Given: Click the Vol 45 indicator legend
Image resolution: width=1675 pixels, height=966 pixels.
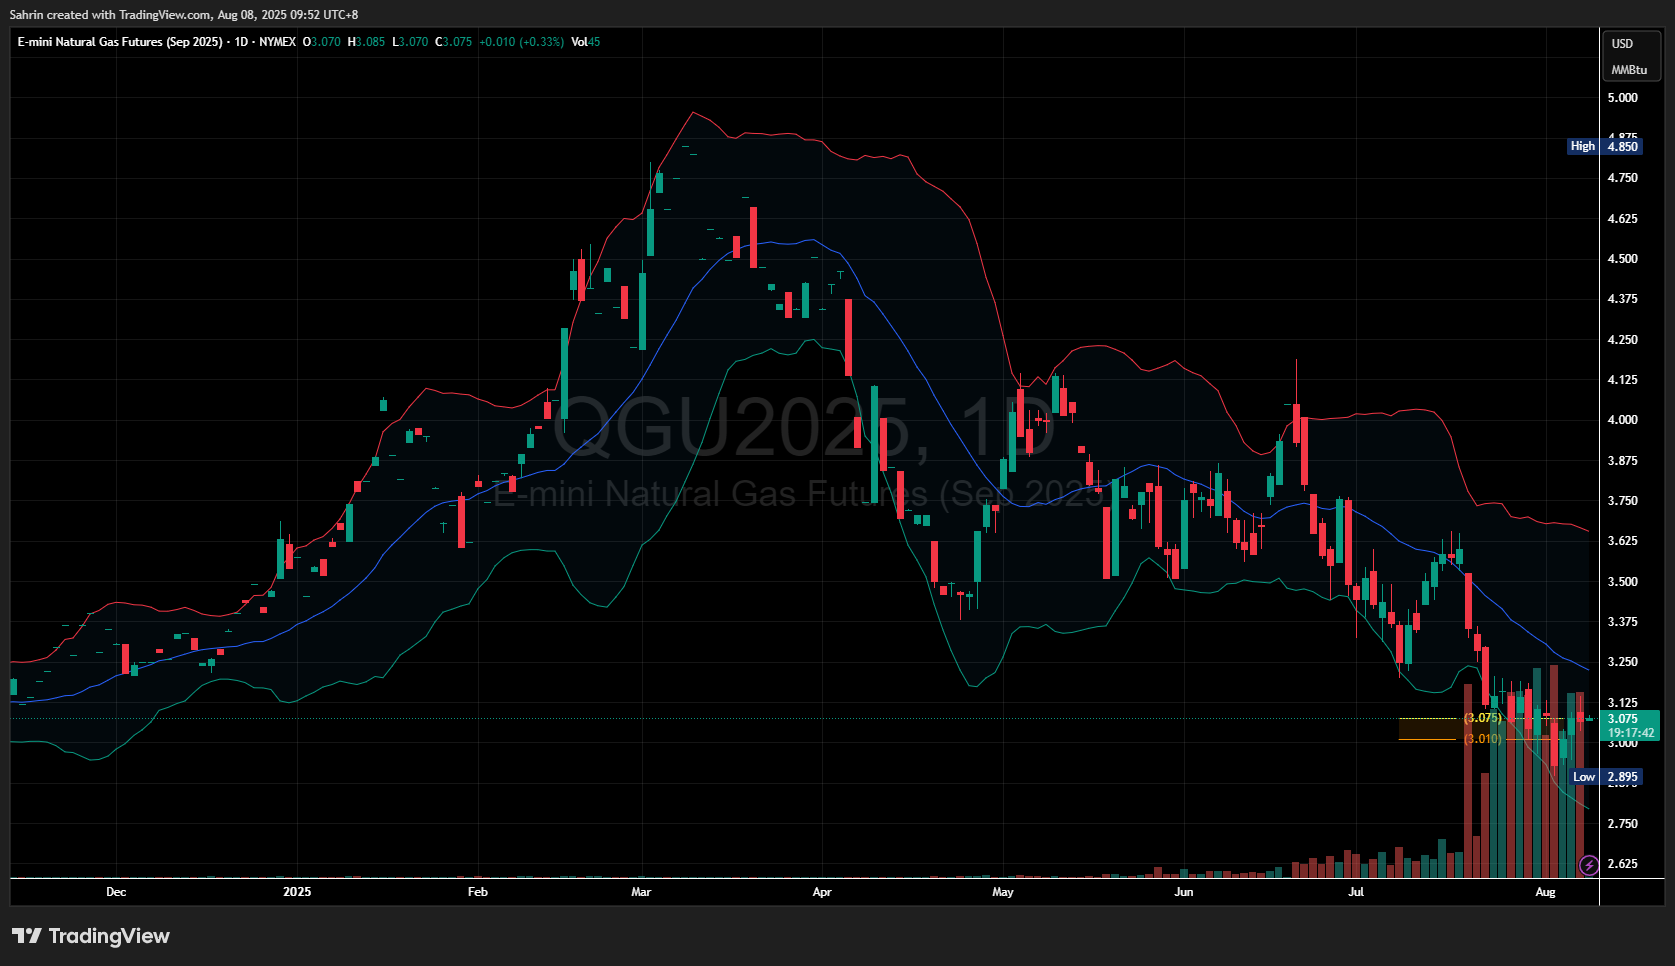Looking at the screenshot, I should pos(585,42).
